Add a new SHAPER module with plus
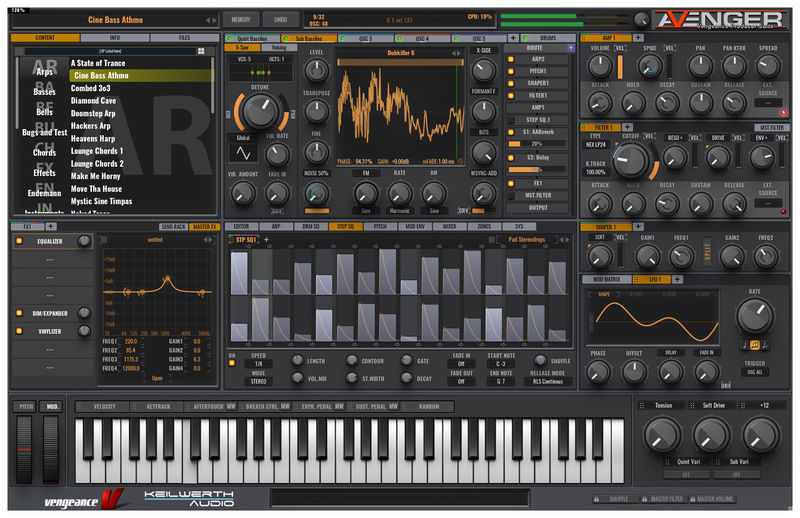800x518 pixels. tap(638, 227)
